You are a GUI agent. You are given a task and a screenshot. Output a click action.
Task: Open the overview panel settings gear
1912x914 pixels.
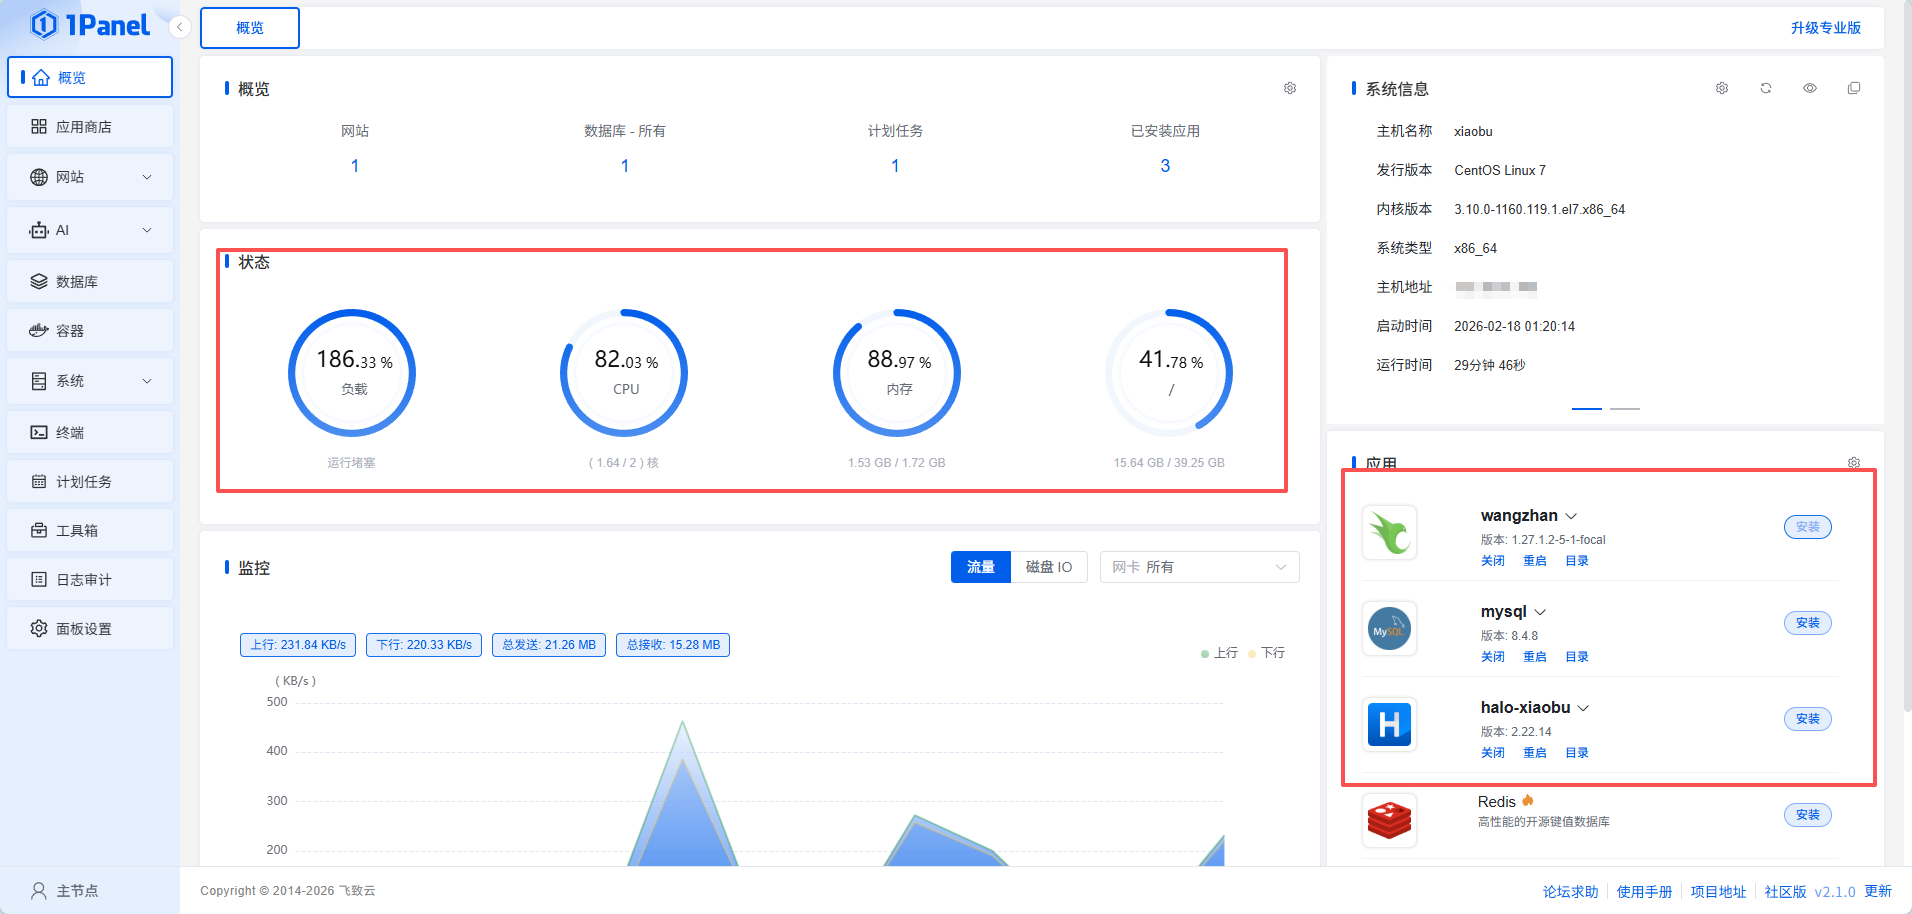tap(1290, 88)
